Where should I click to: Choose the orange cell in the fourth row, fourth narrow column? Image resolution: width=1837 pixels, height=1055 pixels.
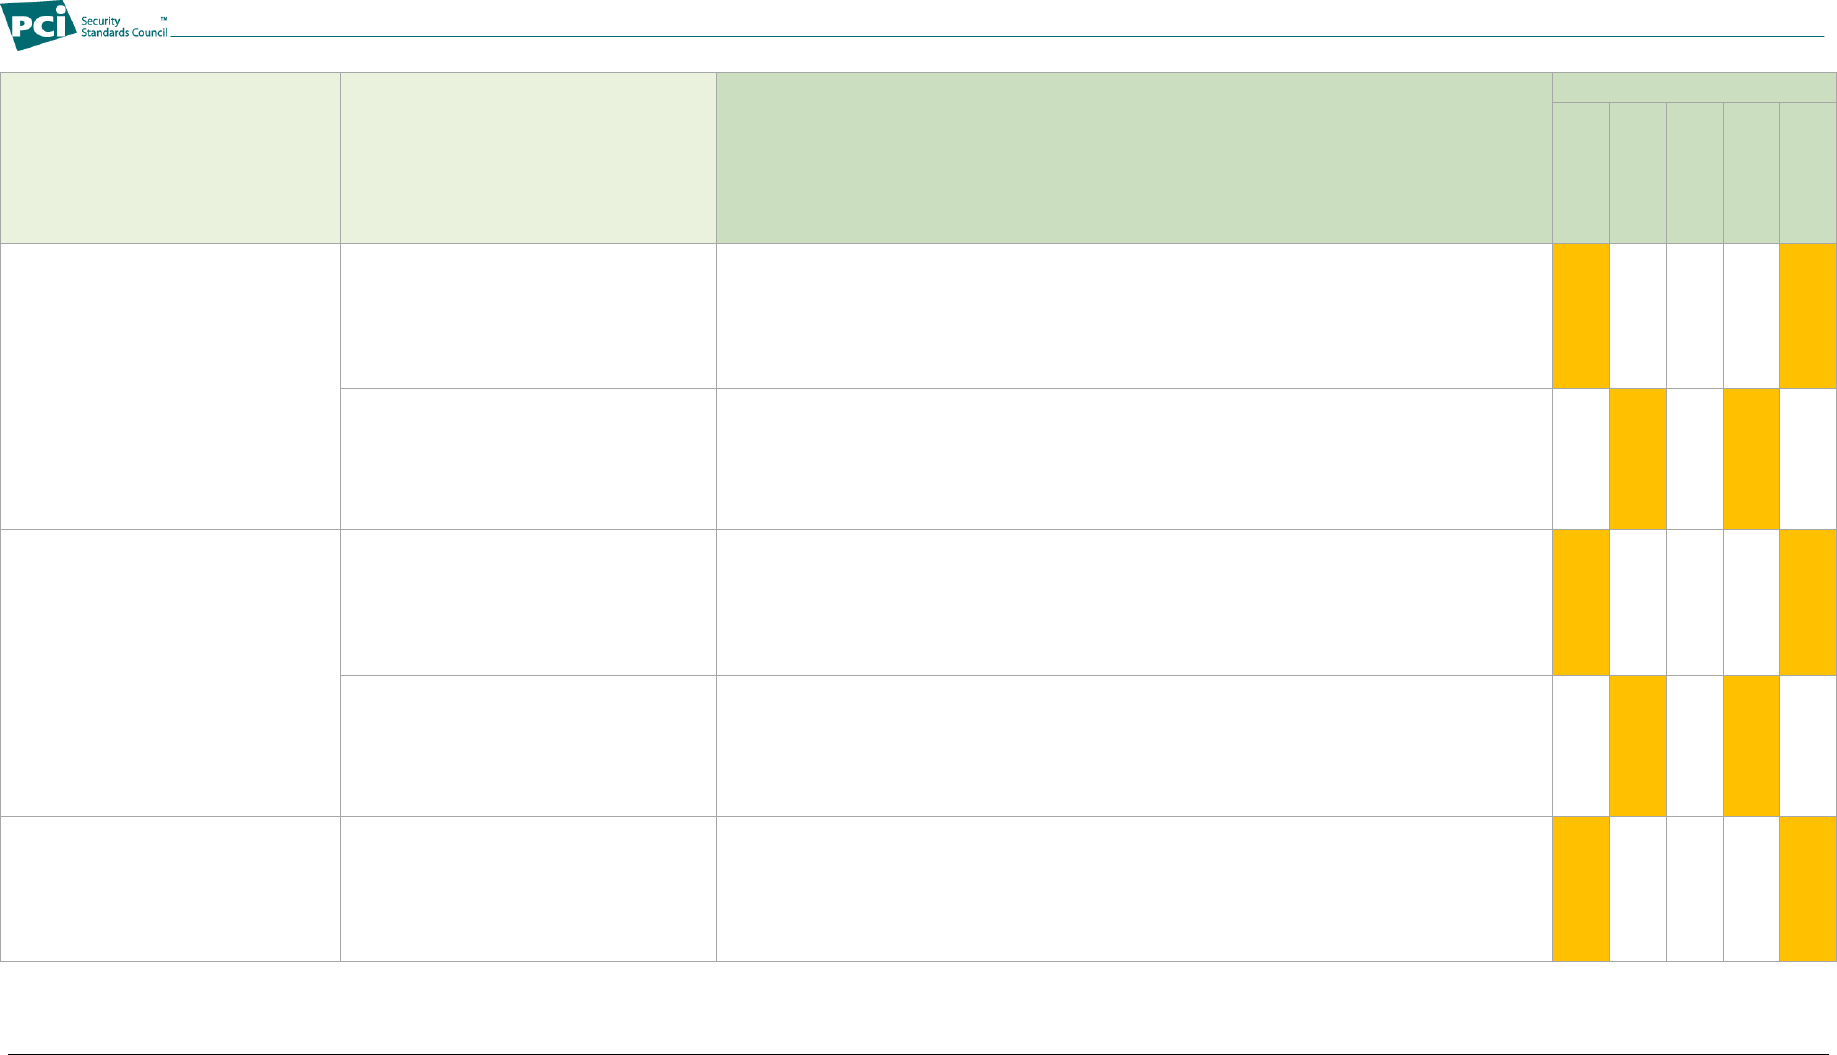[1751, 746]
